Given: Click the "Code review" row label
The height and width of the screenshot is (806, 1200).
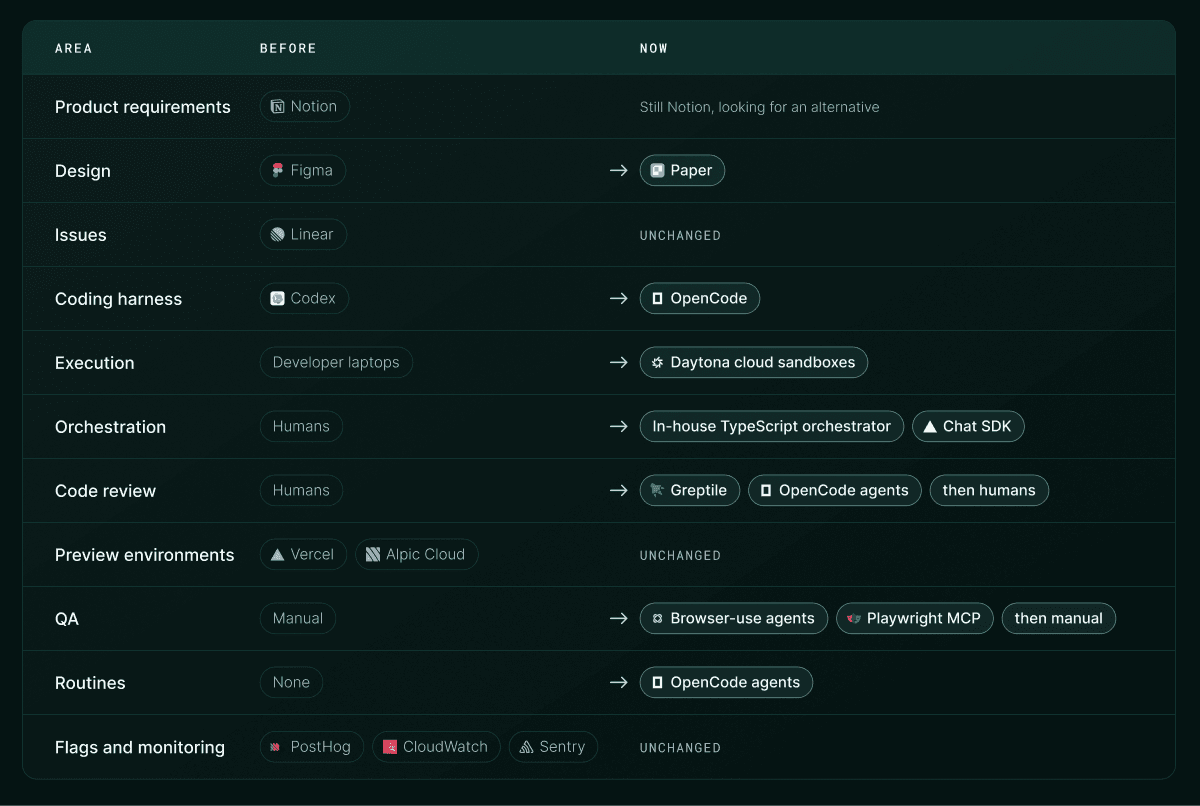Looking at the screenshot, I should 106,491.
